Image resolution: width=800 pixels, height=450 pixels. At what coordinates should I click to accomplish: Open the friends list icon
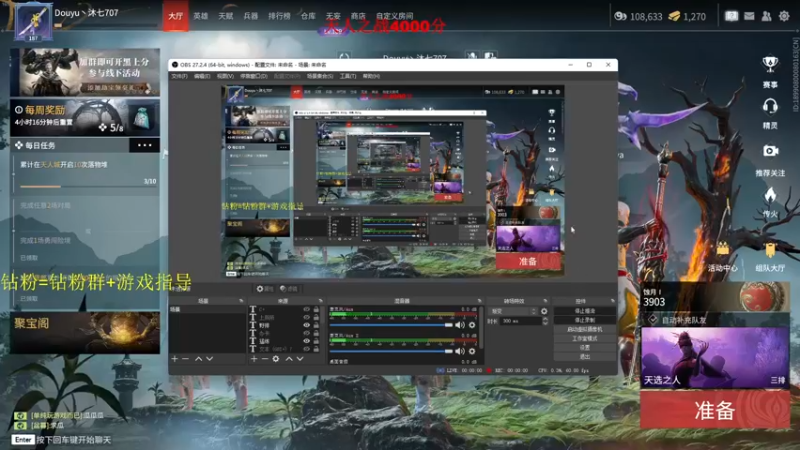pos(766,16)
